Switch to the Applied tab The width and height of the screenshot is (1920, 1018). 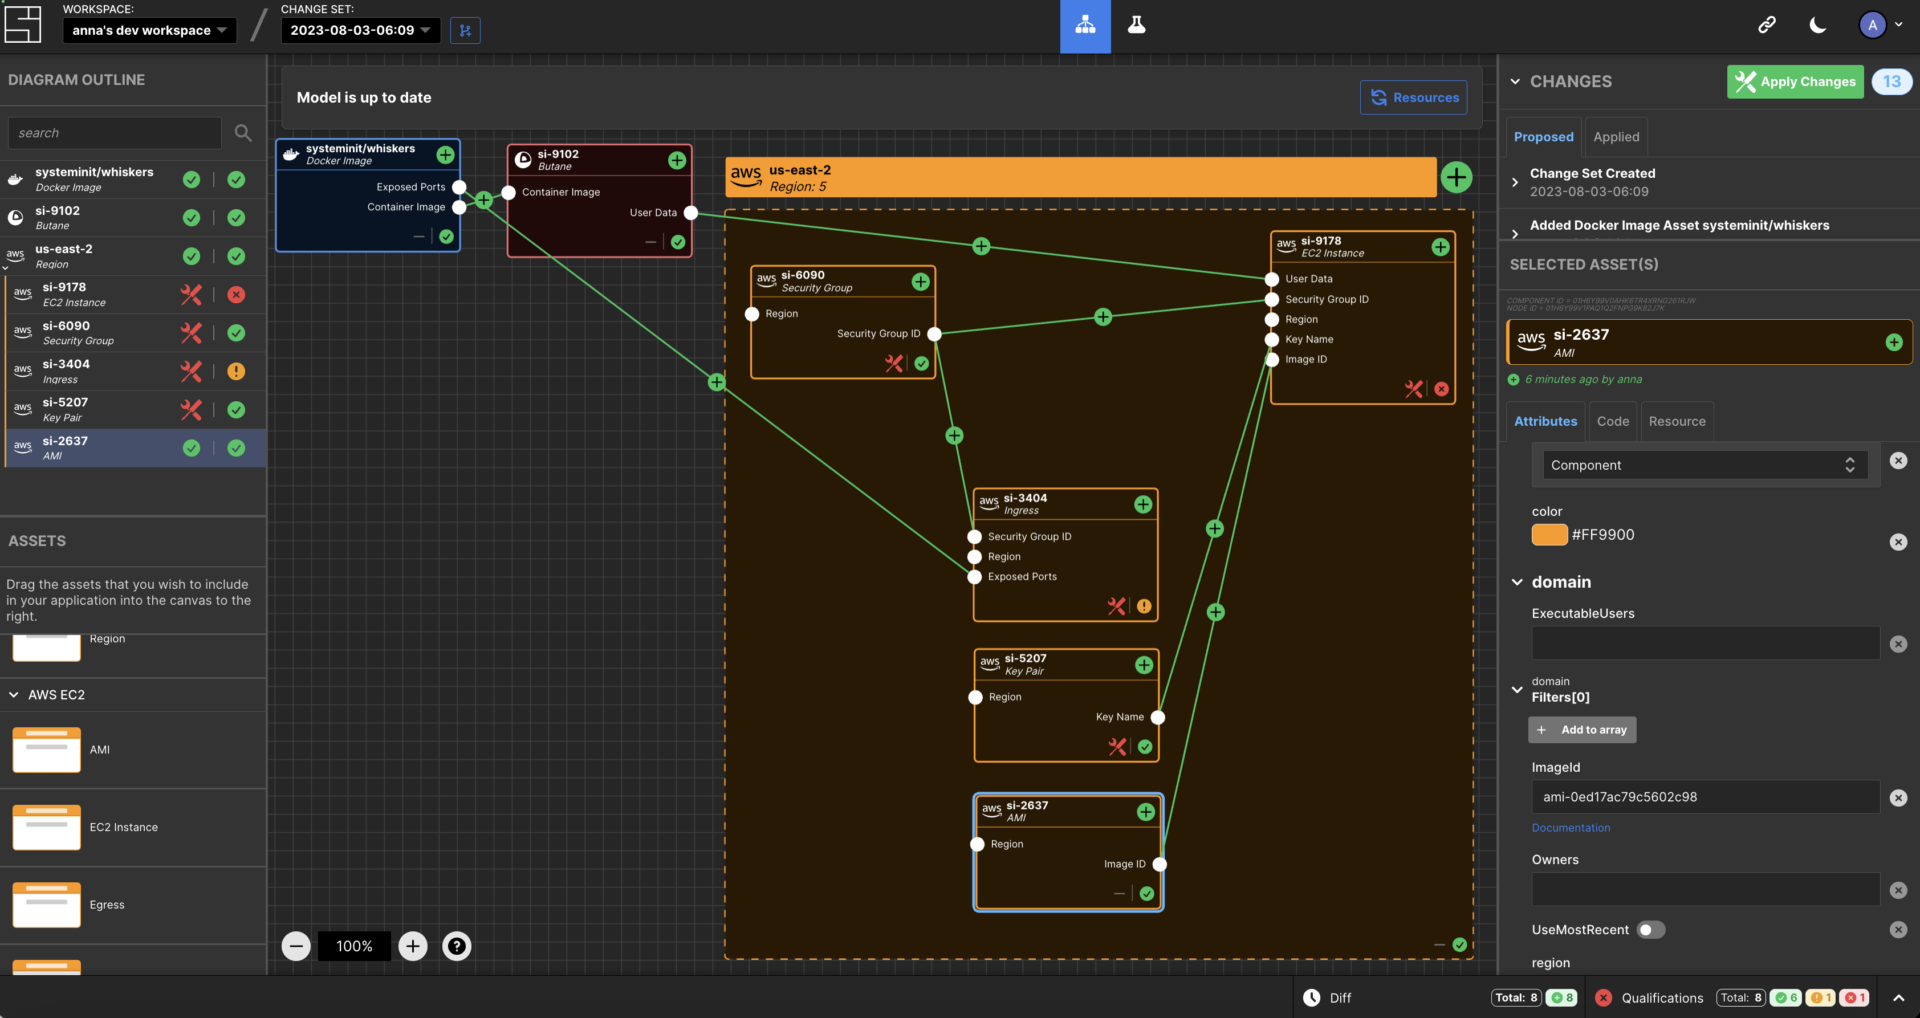1615,136
